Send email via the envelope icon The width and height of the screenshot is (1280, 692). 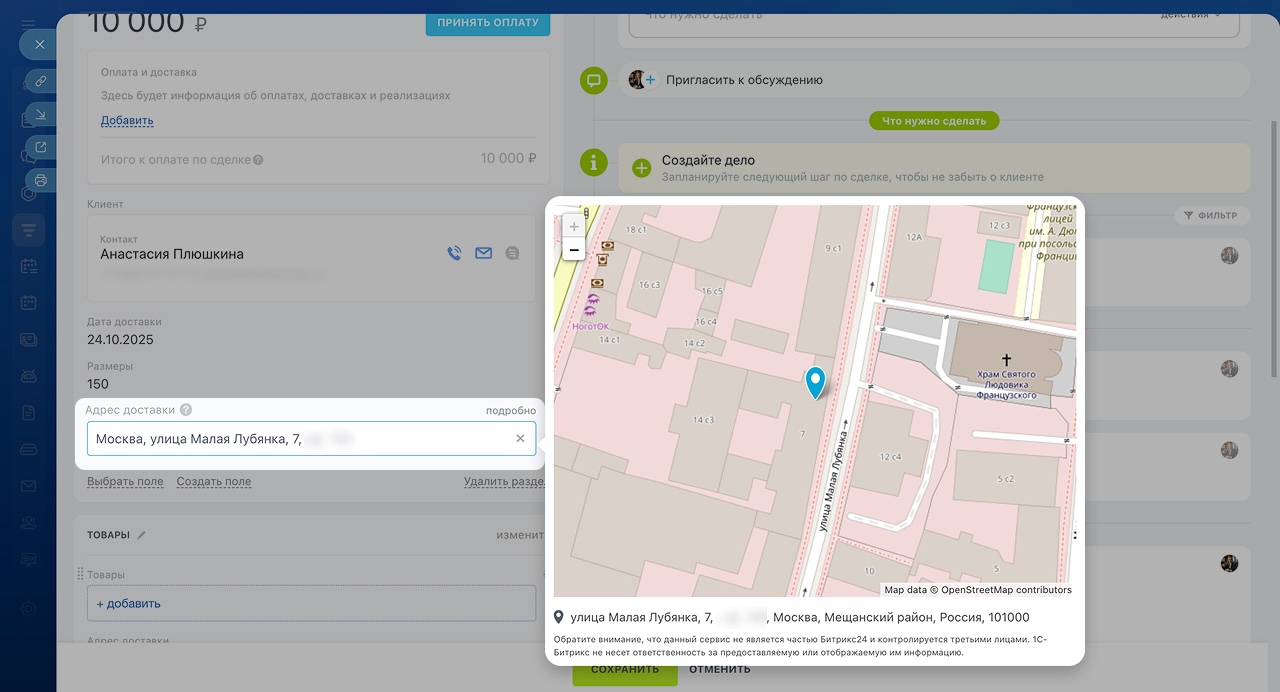tap(484, 254)
